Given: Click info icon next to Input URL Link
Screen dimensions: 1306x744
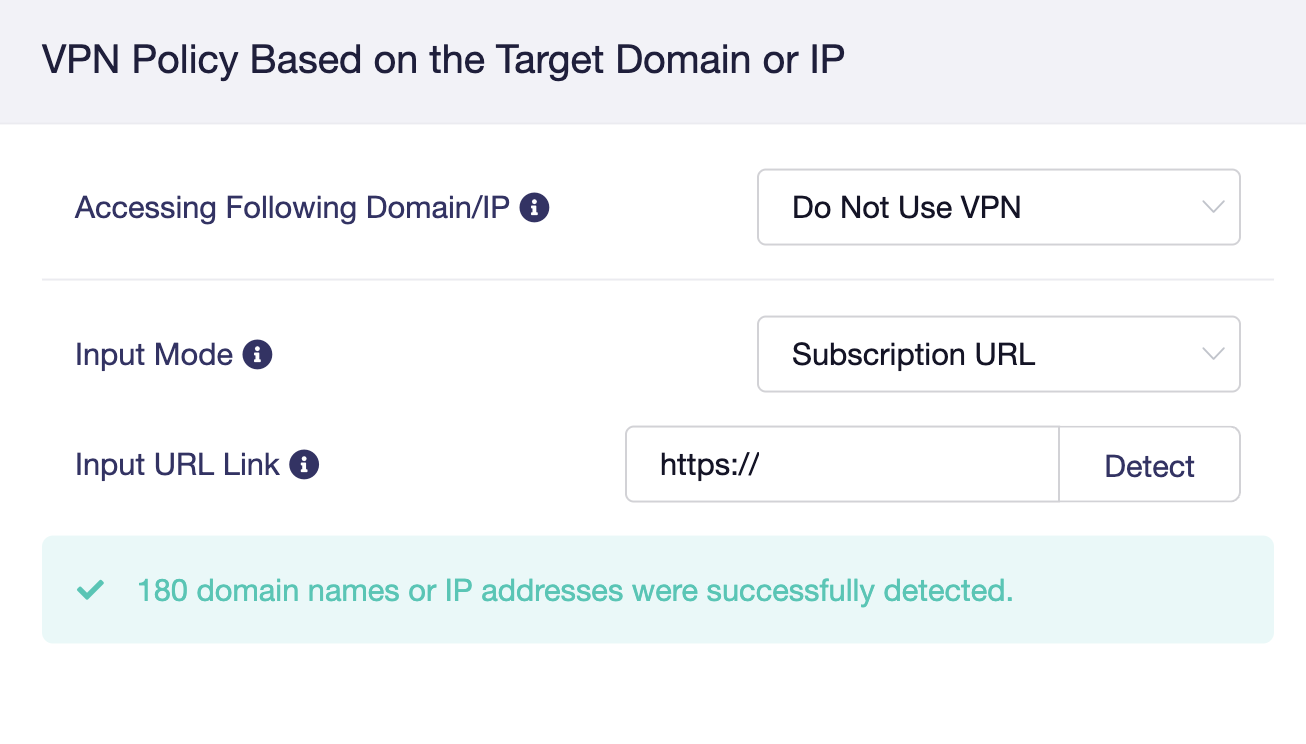Looking at the screenshot, I should tap(304, 465).
